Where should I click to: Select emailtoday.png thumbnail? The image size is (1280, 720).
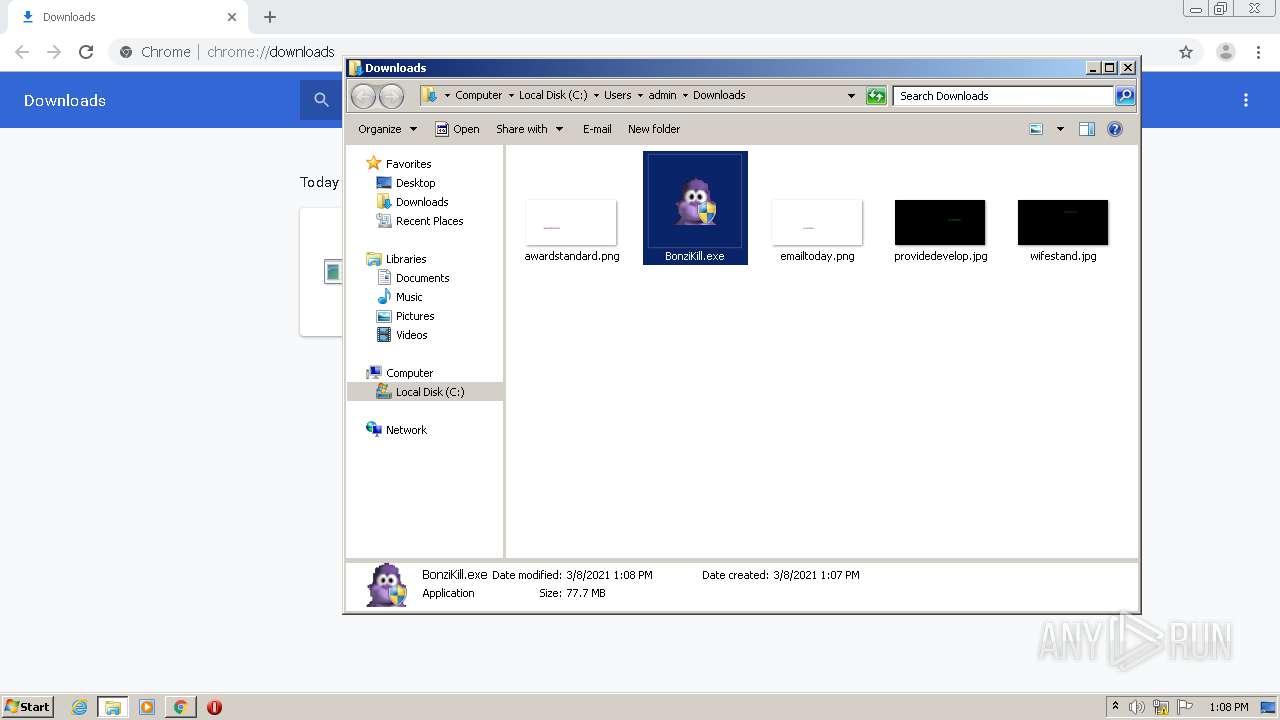[x=817, y=222]
